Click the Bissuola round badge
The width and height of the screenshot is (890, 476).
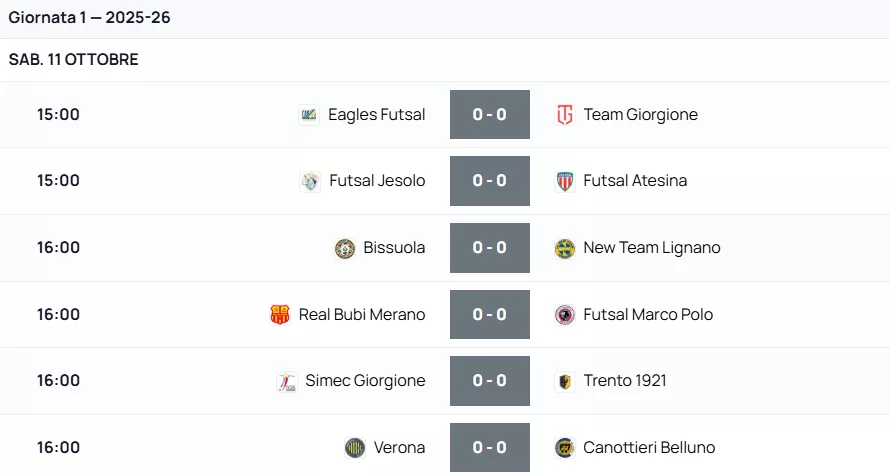click(x=345, y=248)
